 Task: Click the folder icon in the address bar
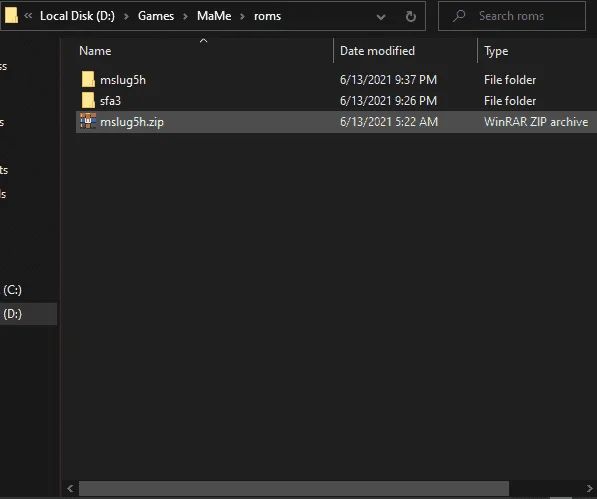click(11, 16)
